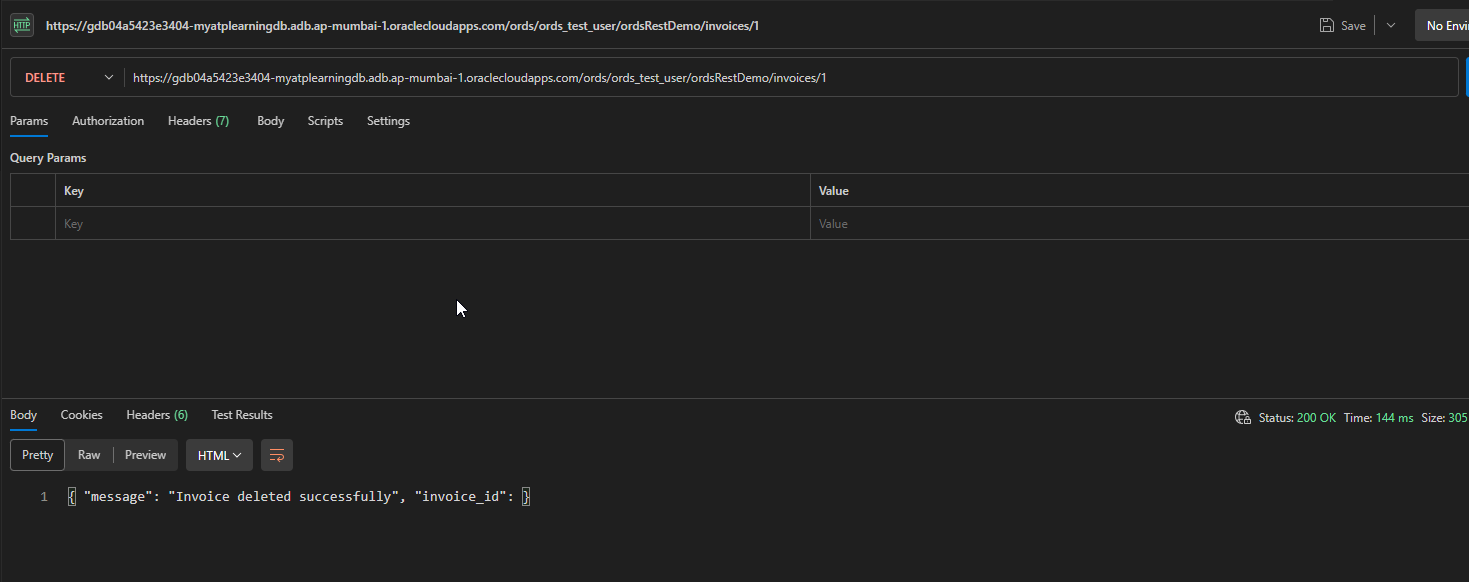This screenshot has width=1469, height=582.
Task: Switch to the Authorization tab
Action: tap(107, 120)
